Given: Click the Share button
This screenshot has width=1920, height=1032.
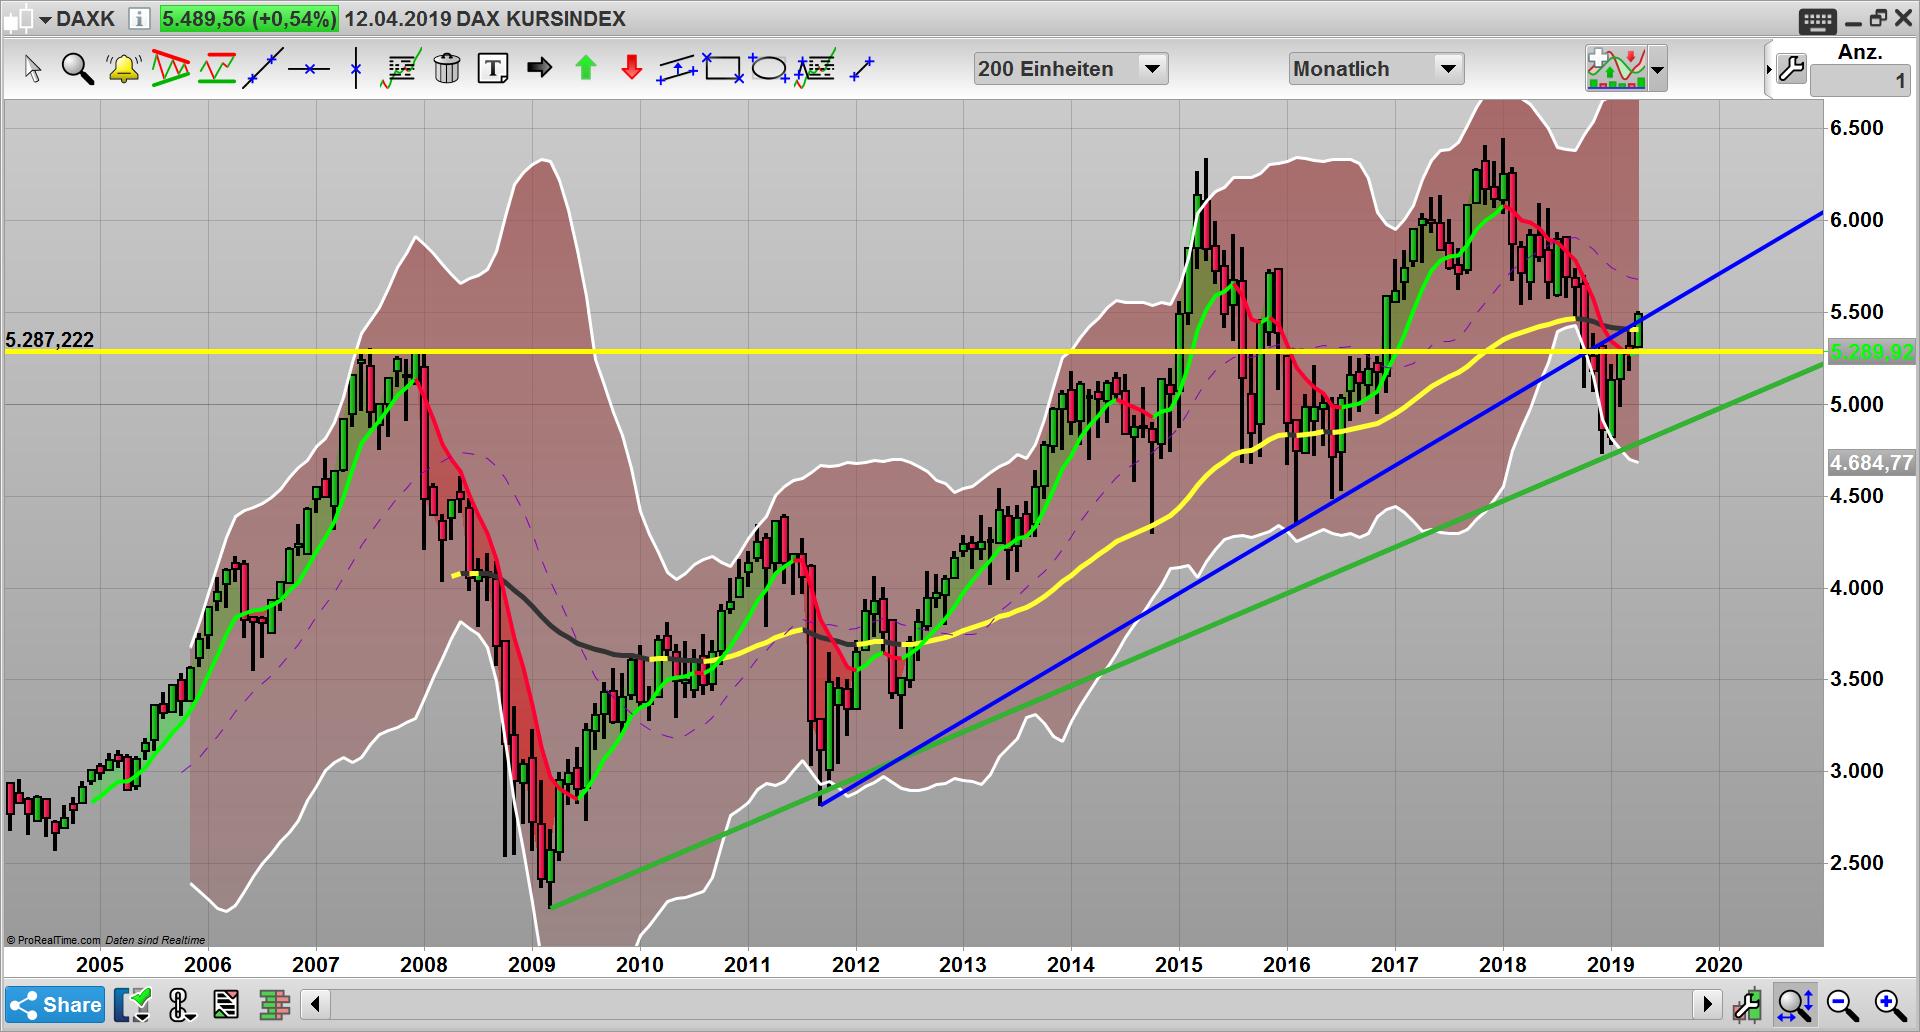Looking at the screenshot, I should pyautogui.click(x=55, y=1005).
